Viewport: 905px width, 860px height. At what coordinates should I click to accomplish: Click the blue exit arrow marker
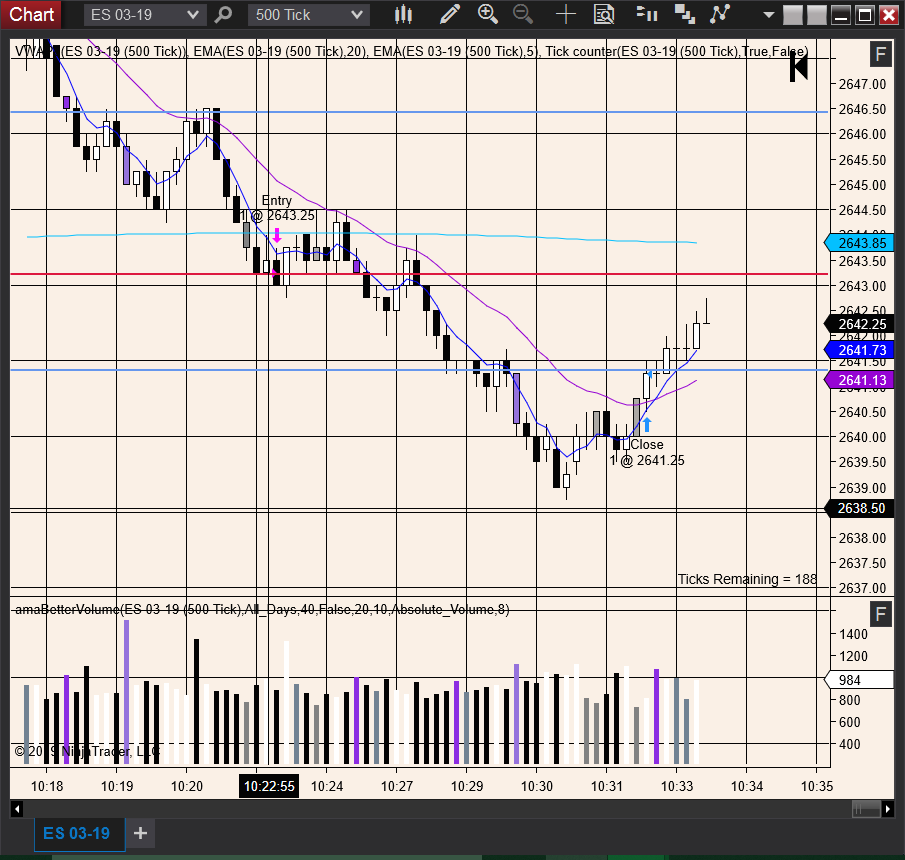pos(647,424)
